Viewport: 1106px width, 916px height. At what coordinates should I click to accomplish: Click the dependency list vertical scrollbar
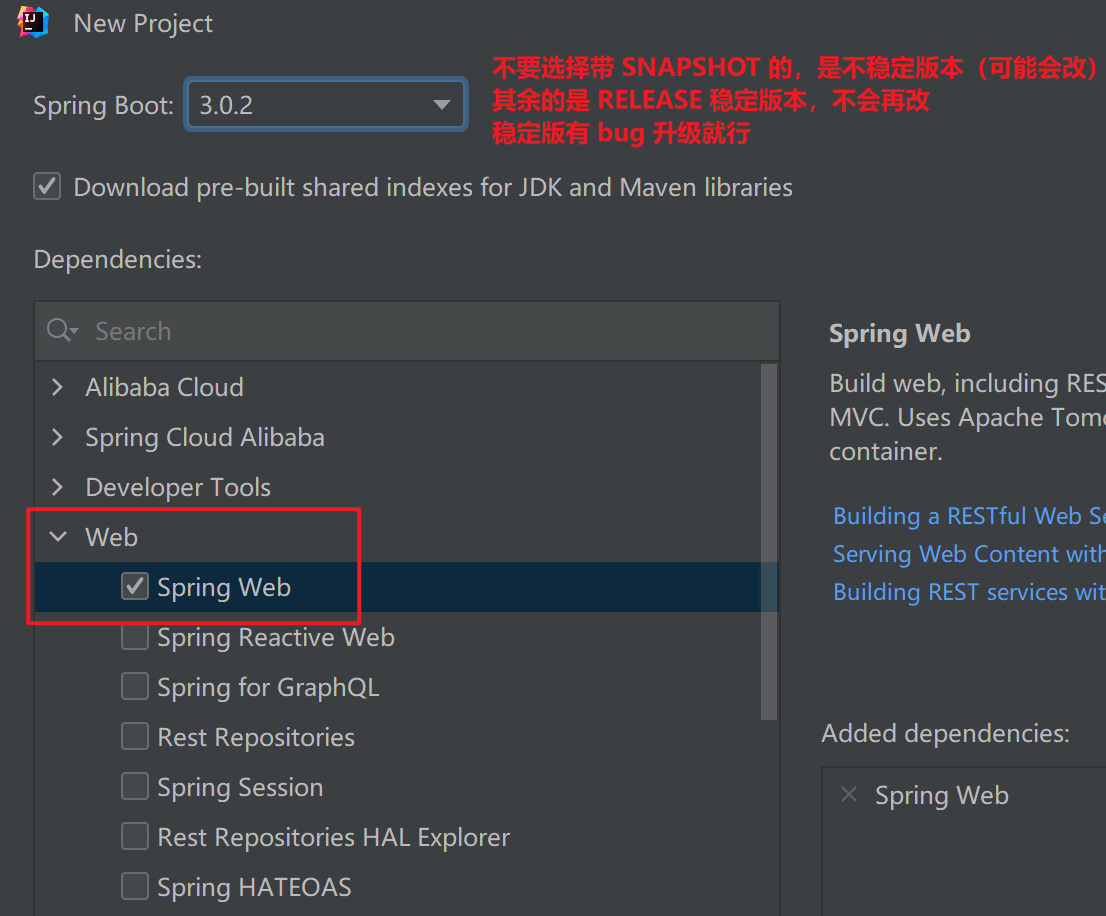769,542
